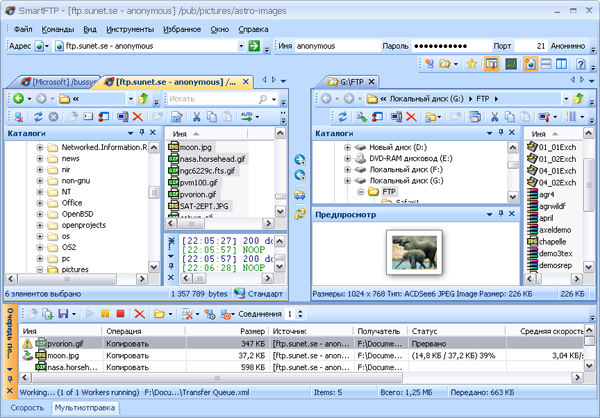The width and height of the screenshot is (600, 418).
Task: Click the Статус column header in queue
Action: coord(457,331)
